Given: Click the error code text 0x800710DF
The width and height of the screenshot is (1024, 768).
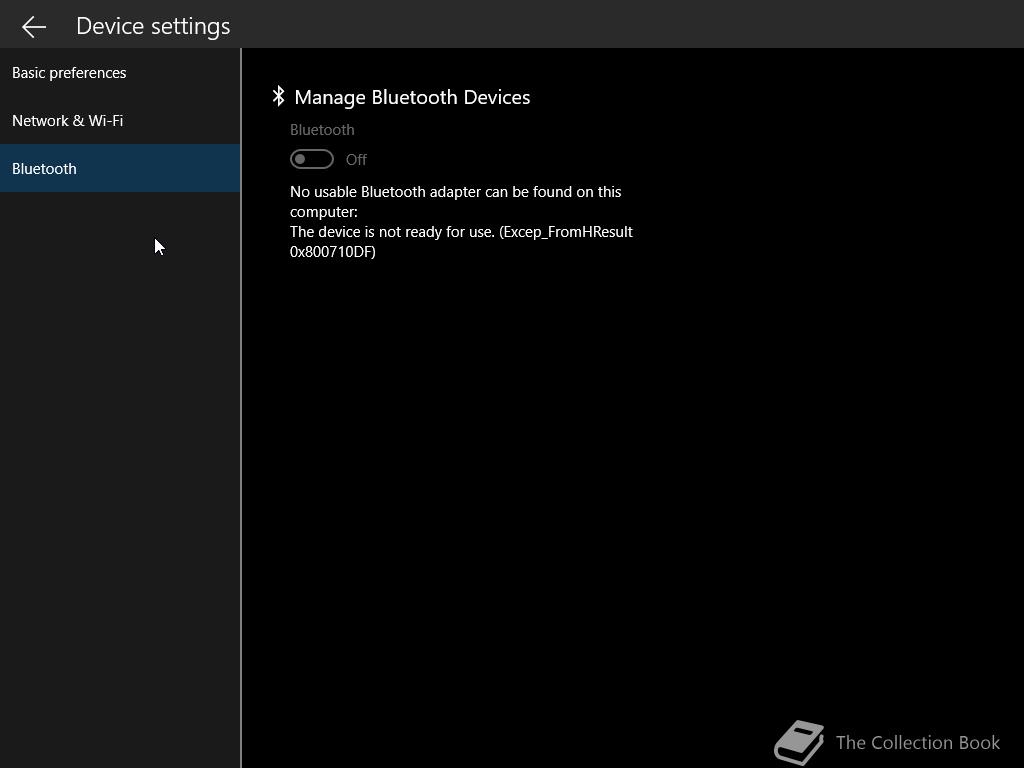Looking at the screenshot, I should click(332, 251).
